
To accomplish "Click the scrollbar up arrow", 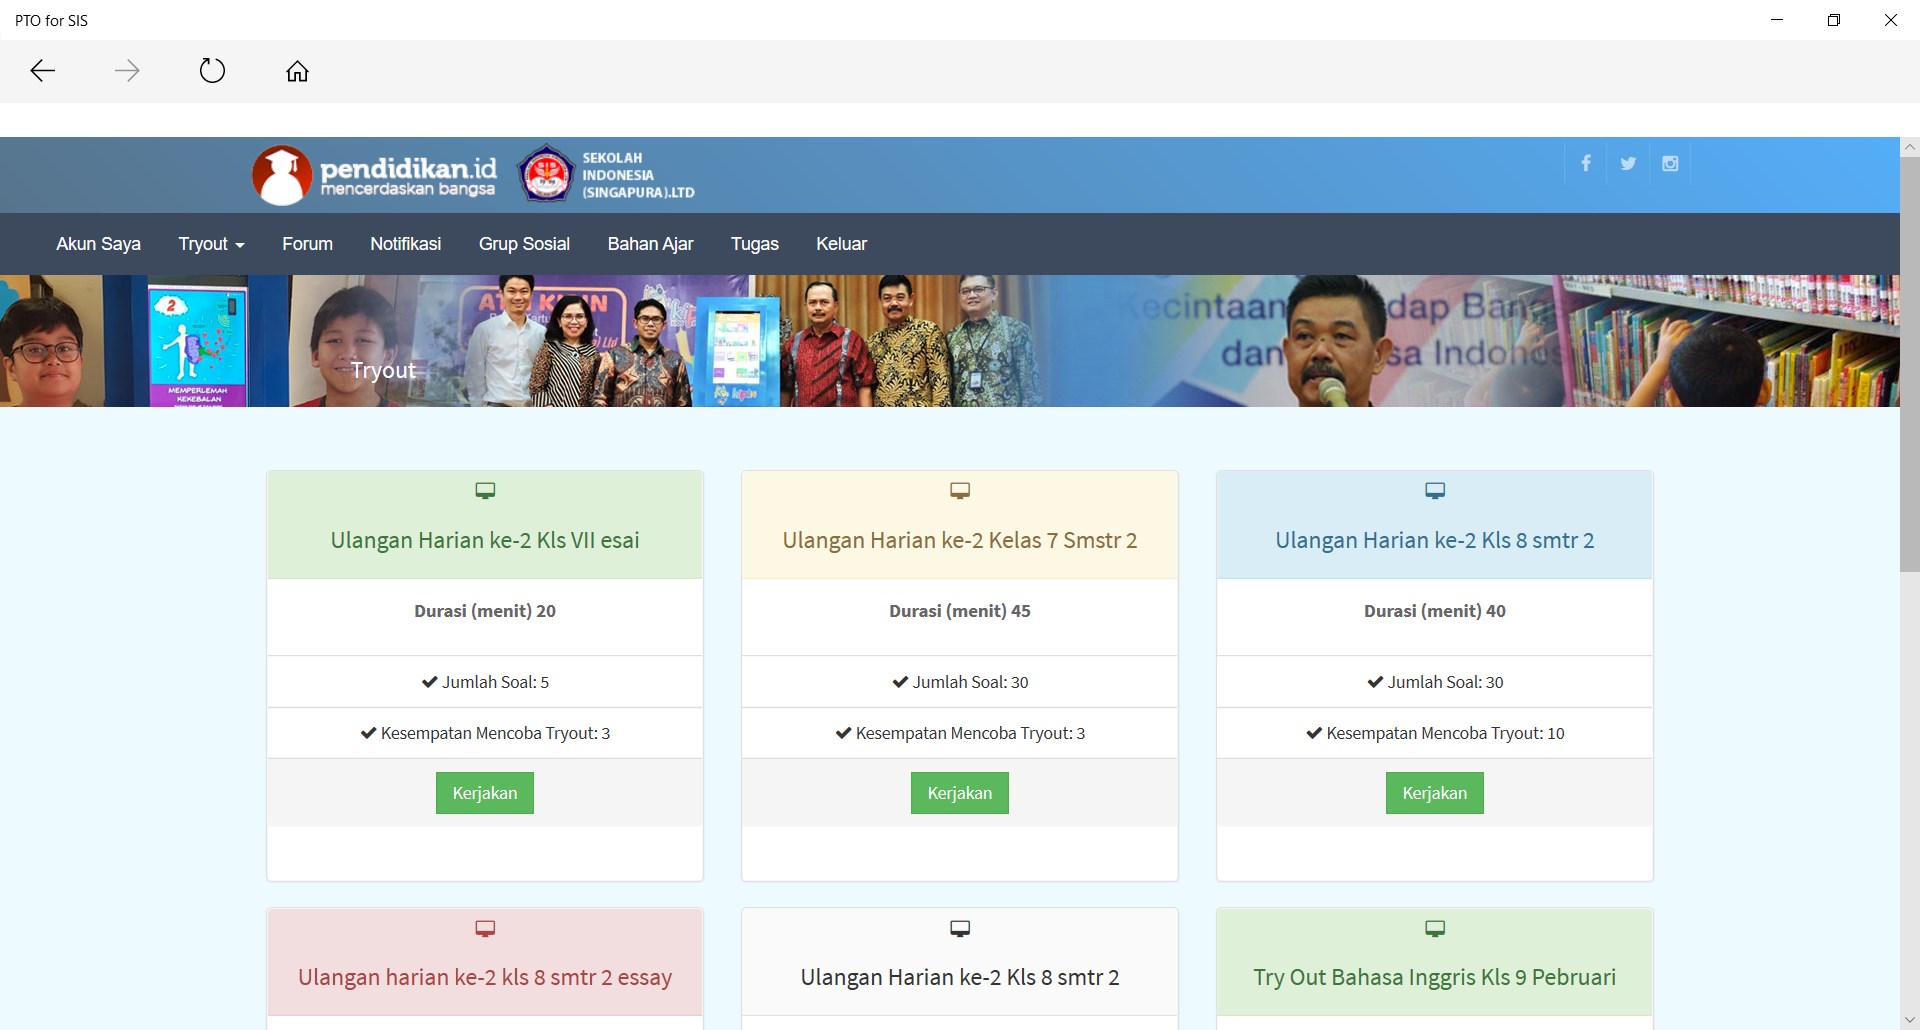I will (x=1910, y=147).
